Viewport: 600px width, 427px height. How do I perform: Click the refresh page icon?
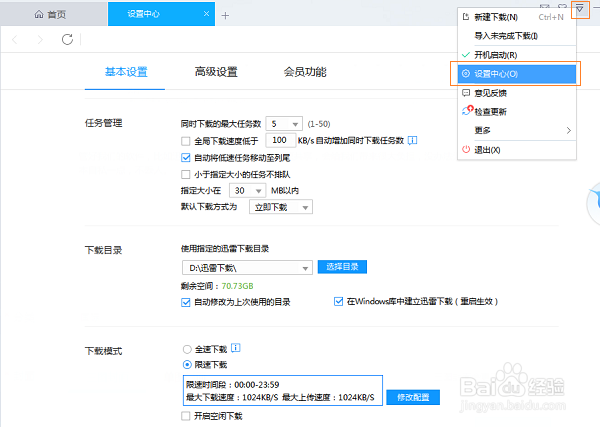pyautogui.click(x=67, y=39)
